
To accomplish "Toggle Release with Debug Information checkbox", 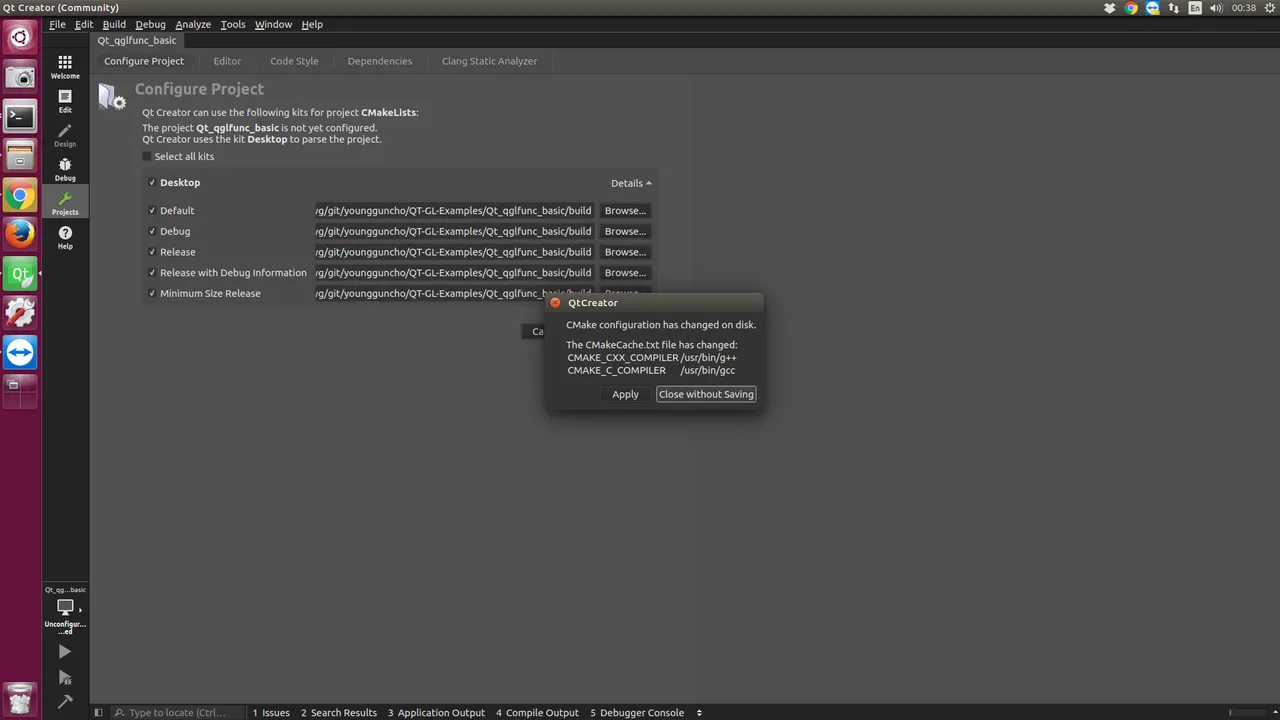I will (152, 273).
